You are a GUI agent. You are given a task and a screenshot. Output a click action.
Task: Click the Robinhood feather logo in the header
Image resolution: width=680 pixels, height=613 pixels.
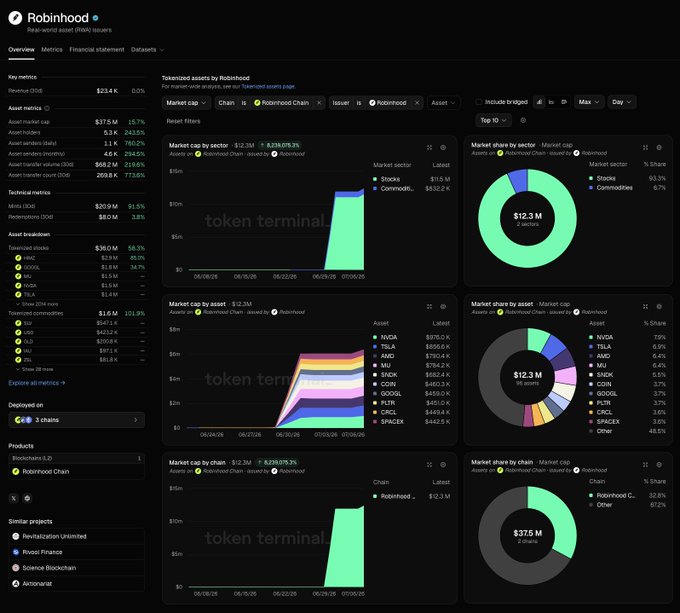click(15, 18)
